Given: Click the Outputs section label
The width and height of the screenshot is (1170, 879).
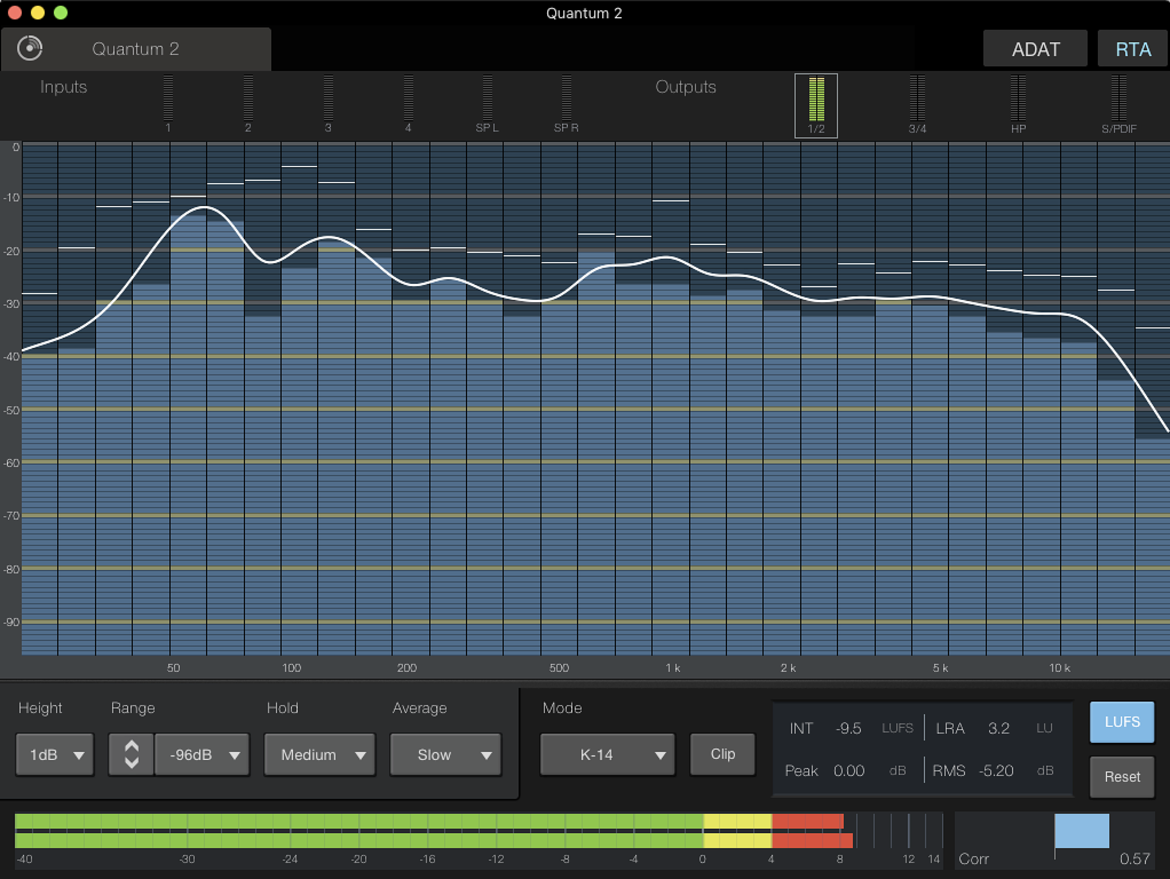Looking at the screenshot, I should pos(686,87).
